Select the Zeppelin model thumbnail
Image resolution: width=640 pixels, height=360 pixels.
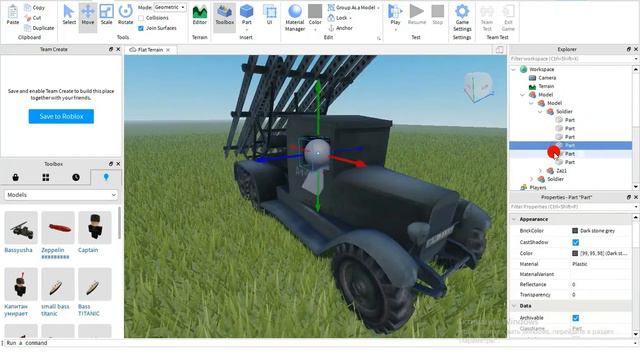point(58,228)
